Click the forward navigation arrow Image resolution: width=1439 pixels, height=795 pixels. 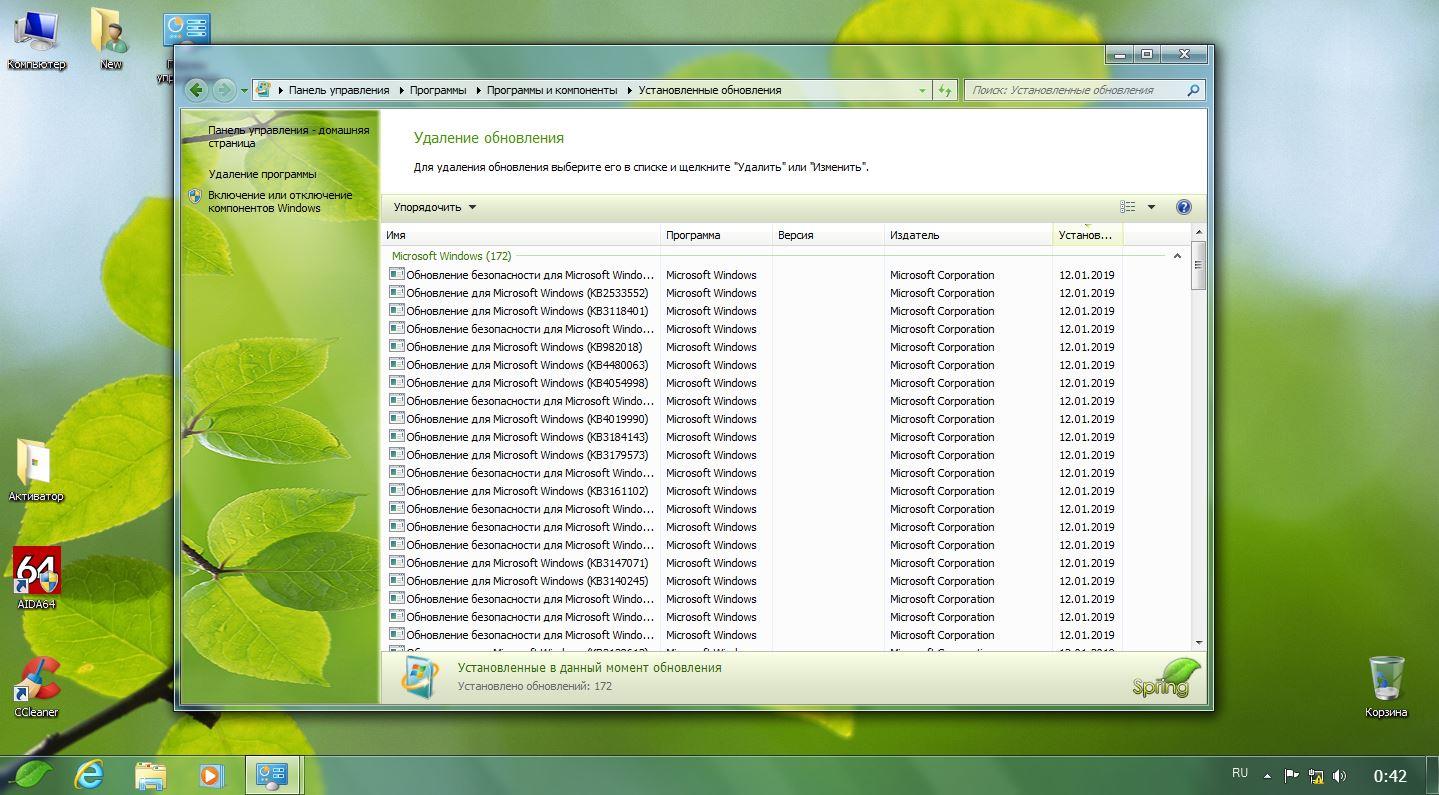tap(224, 90)
